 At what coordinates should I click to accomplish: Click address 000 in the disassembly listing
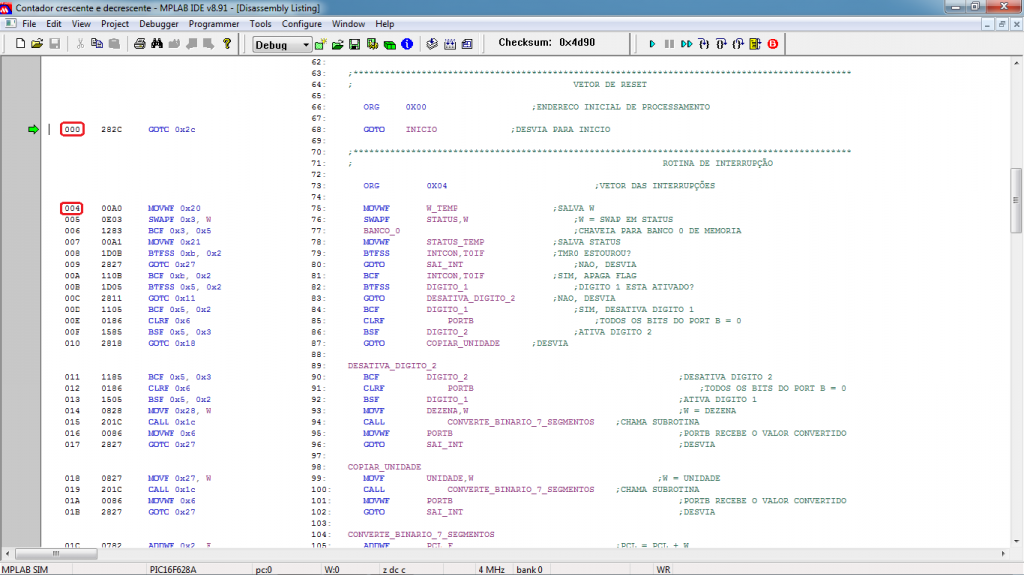coord(72,129)
